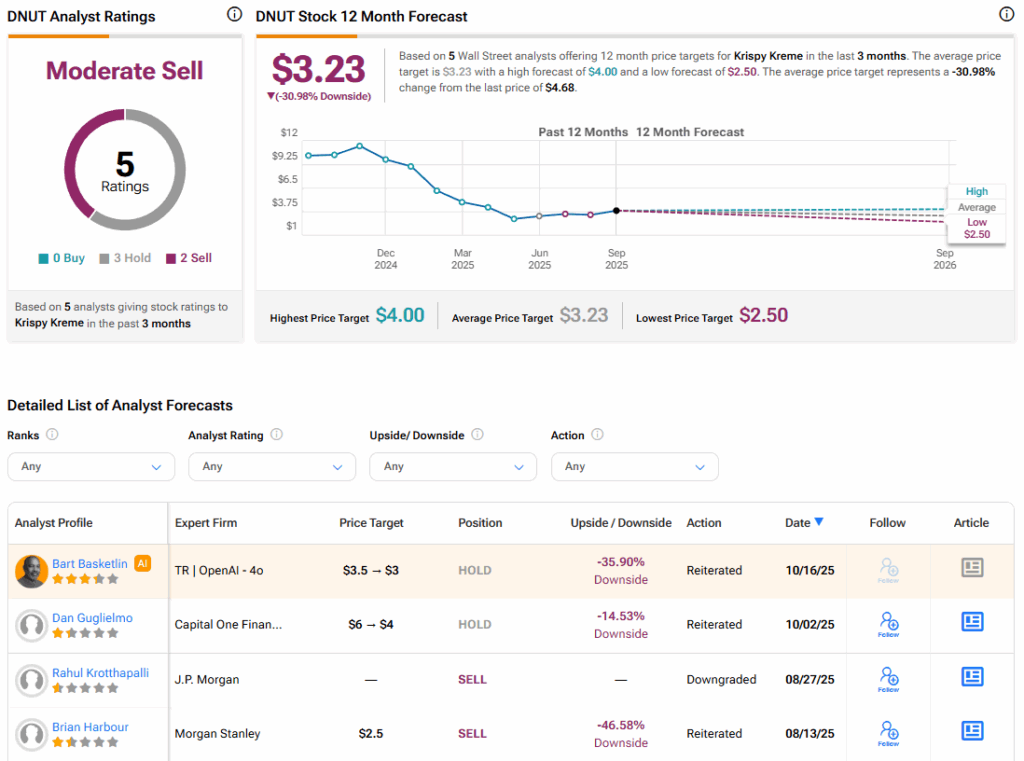Image resolution: width=1024 pixels, height=761 pixels.
Task: Follow analyst Rahul Krotthapalli
Action: click(888, 678)
